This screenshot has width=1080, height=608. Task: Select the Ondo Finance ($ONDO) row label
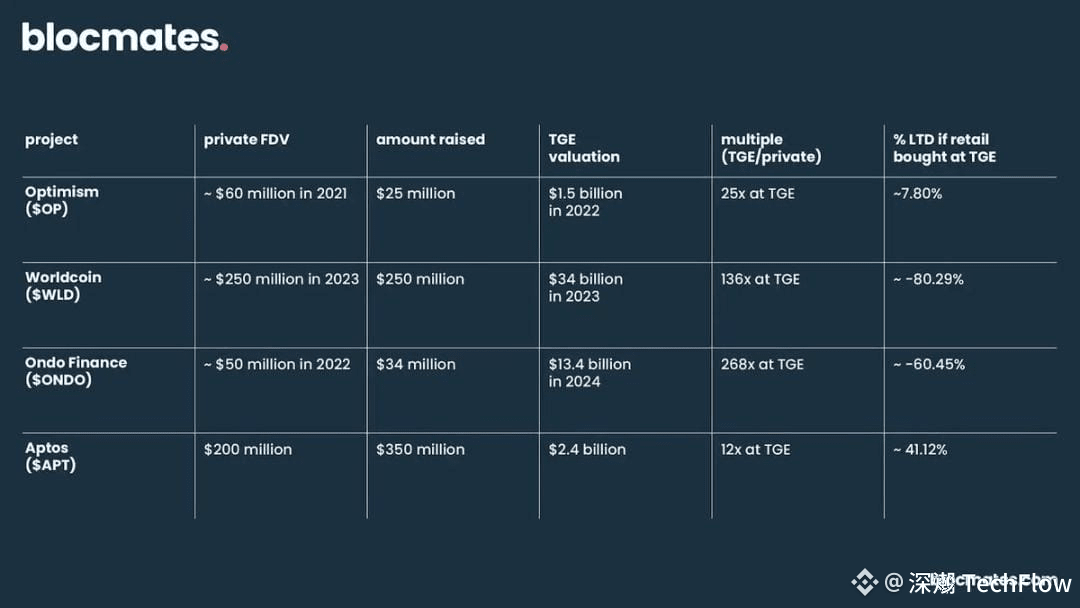(76, 371)
